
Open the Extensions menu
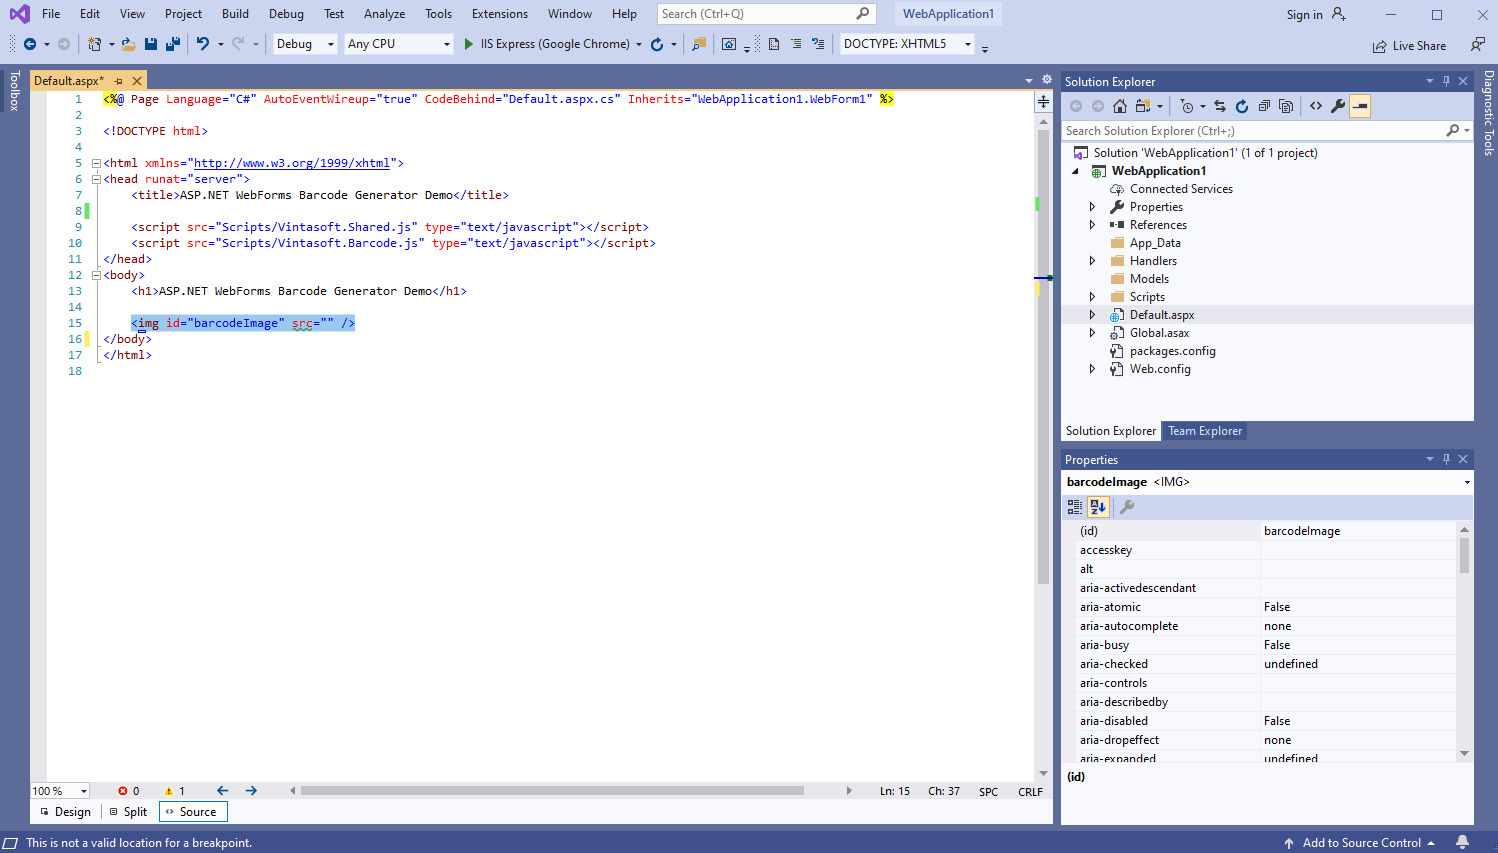(x=500, y=14)
